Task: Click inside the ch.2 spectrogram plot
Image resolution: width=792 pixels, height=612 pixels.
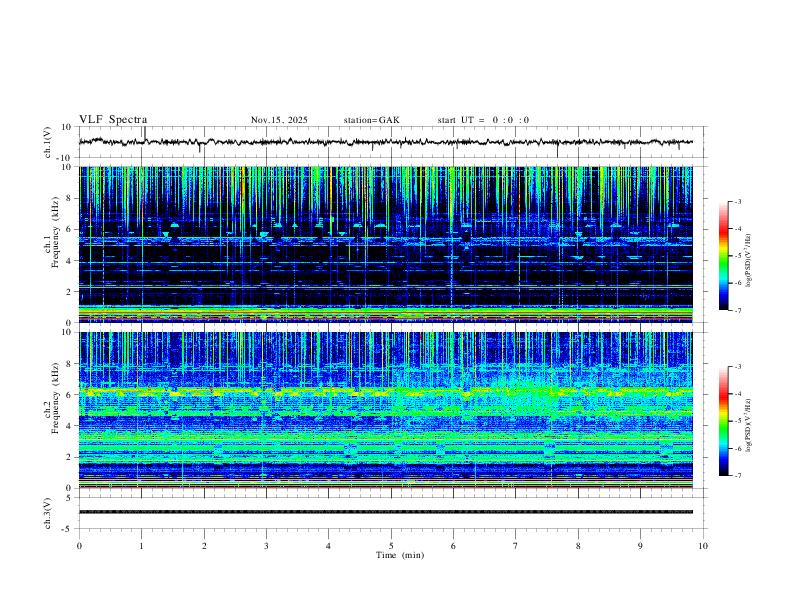Action: pos(386,410)
